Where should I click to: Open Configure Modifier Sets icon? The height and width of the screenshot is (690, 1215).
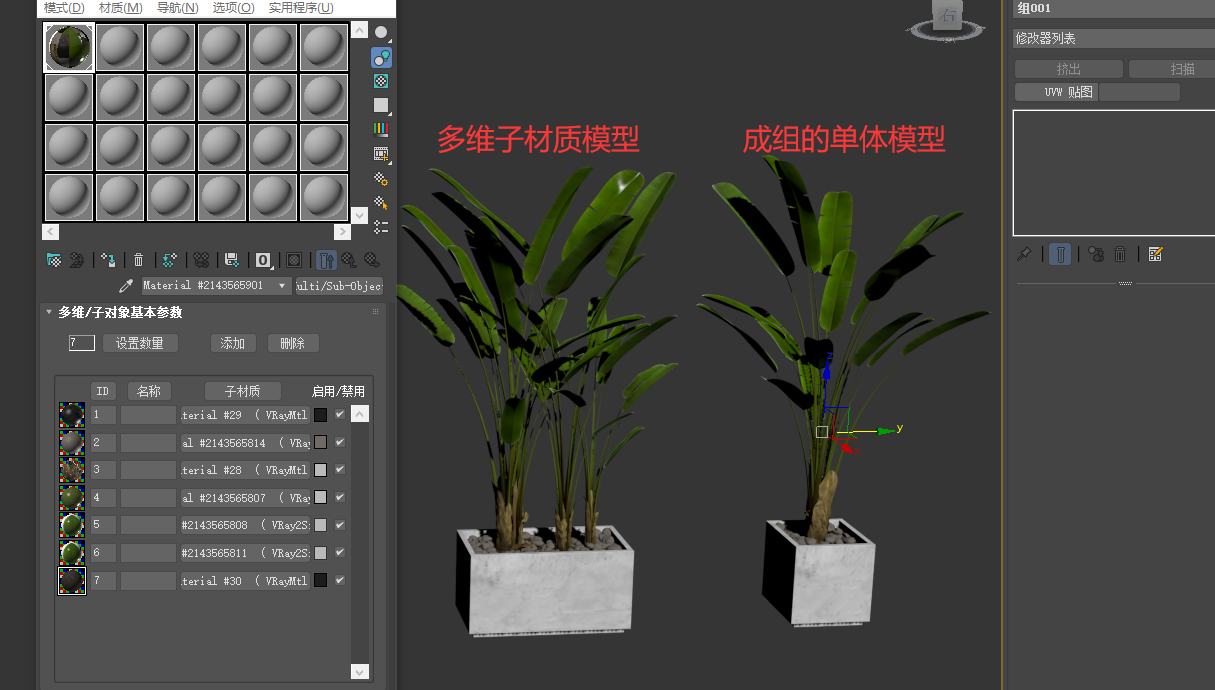[1155, 254]
